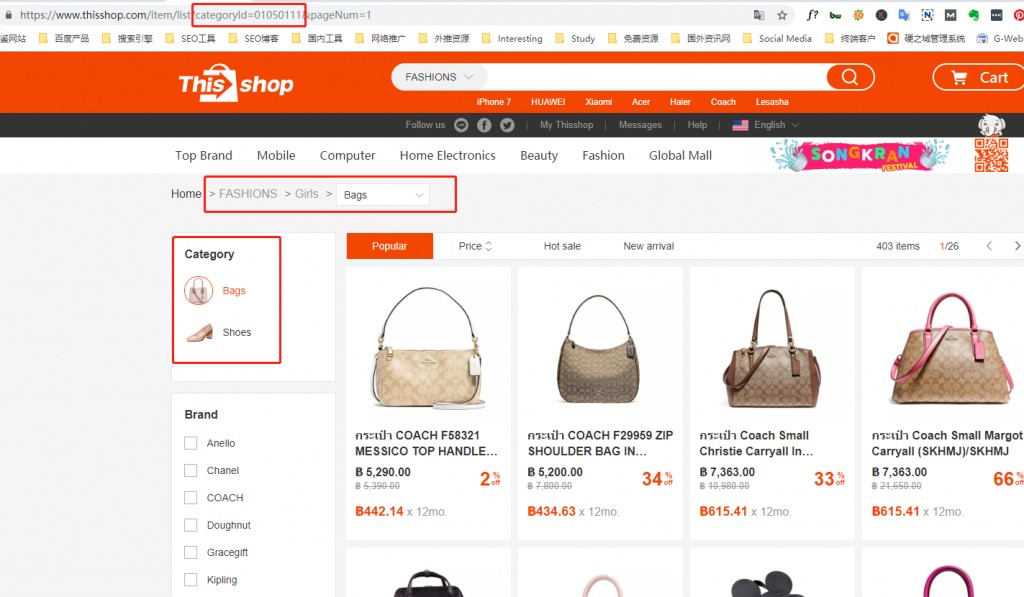
Task: Open the f? font finder extension
Action: point(812,15)
